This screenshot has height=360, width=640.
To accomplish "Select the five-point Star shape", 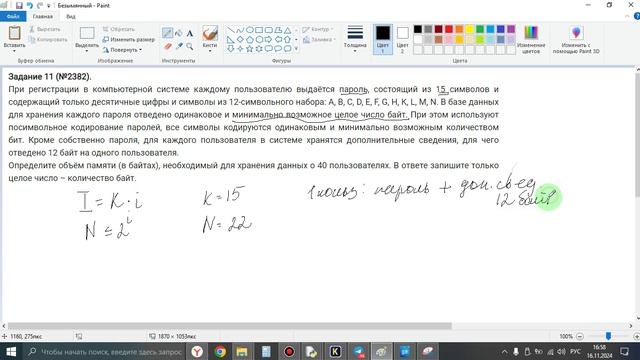I will 249,49.
